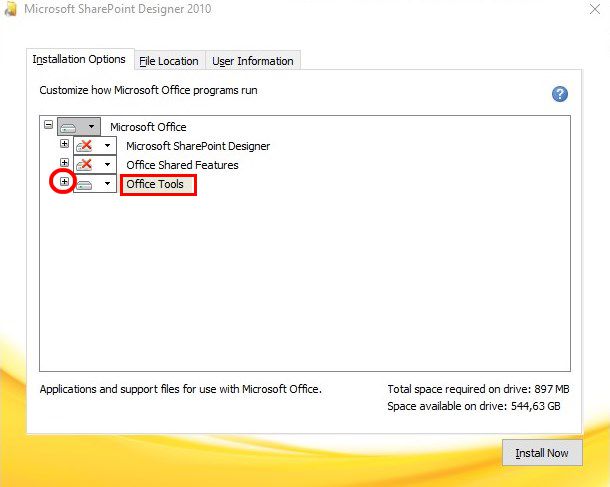Viewport: 610px width, 487px height.
Task: Click the Install Now button
Action: 542,453
